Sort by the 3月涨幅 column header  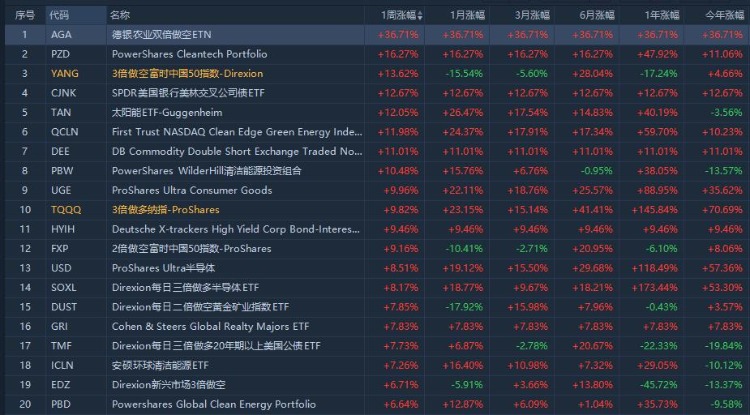[532, 15]
